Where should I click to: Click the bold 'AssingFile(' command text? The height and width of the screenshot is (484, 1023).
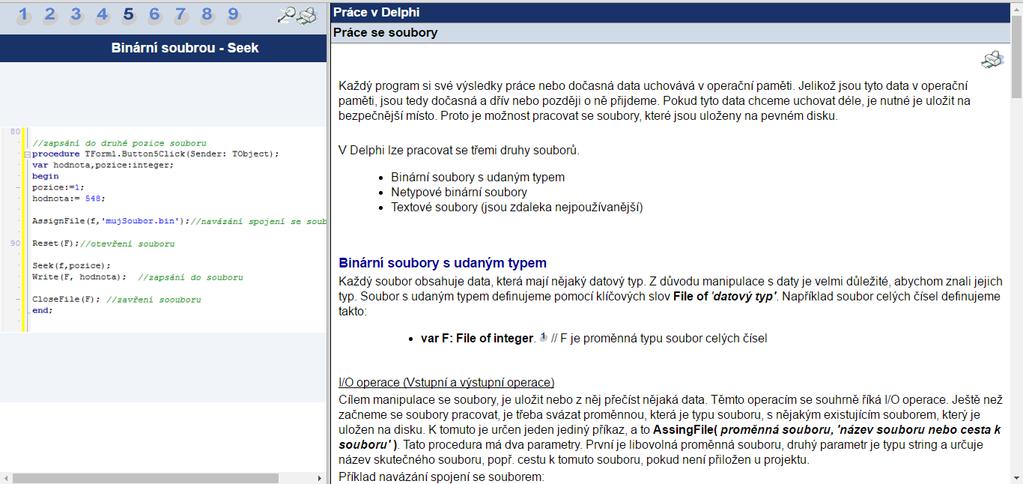[x=686, y=430]
